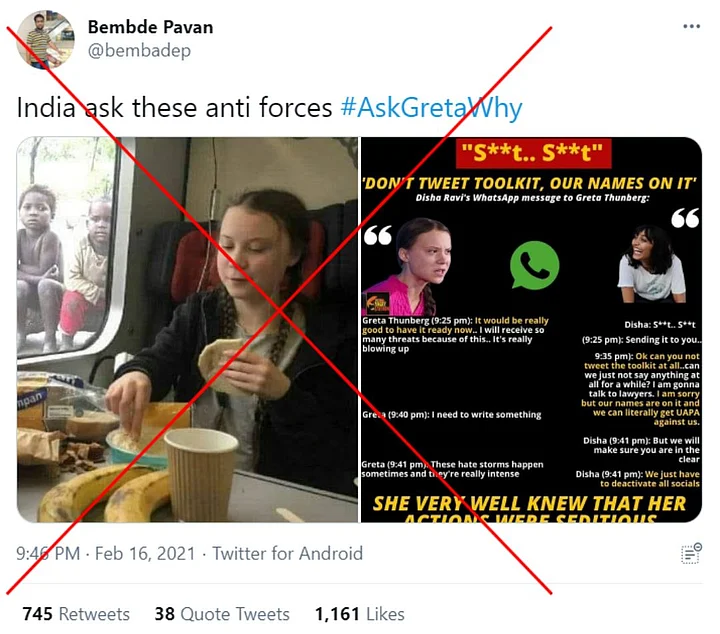Viewport: 720px width, 634px height.
Task: Open the three-dot more options menu
Action: click(691, 26)
